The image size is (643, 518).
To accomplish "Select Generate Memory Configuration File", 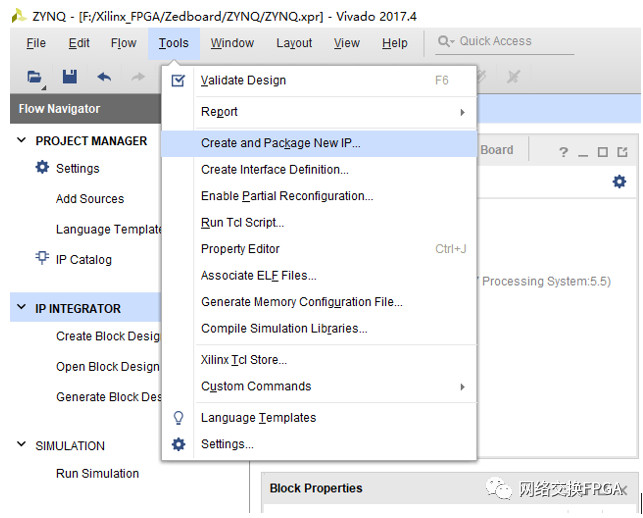I will [x=319, y=302].
